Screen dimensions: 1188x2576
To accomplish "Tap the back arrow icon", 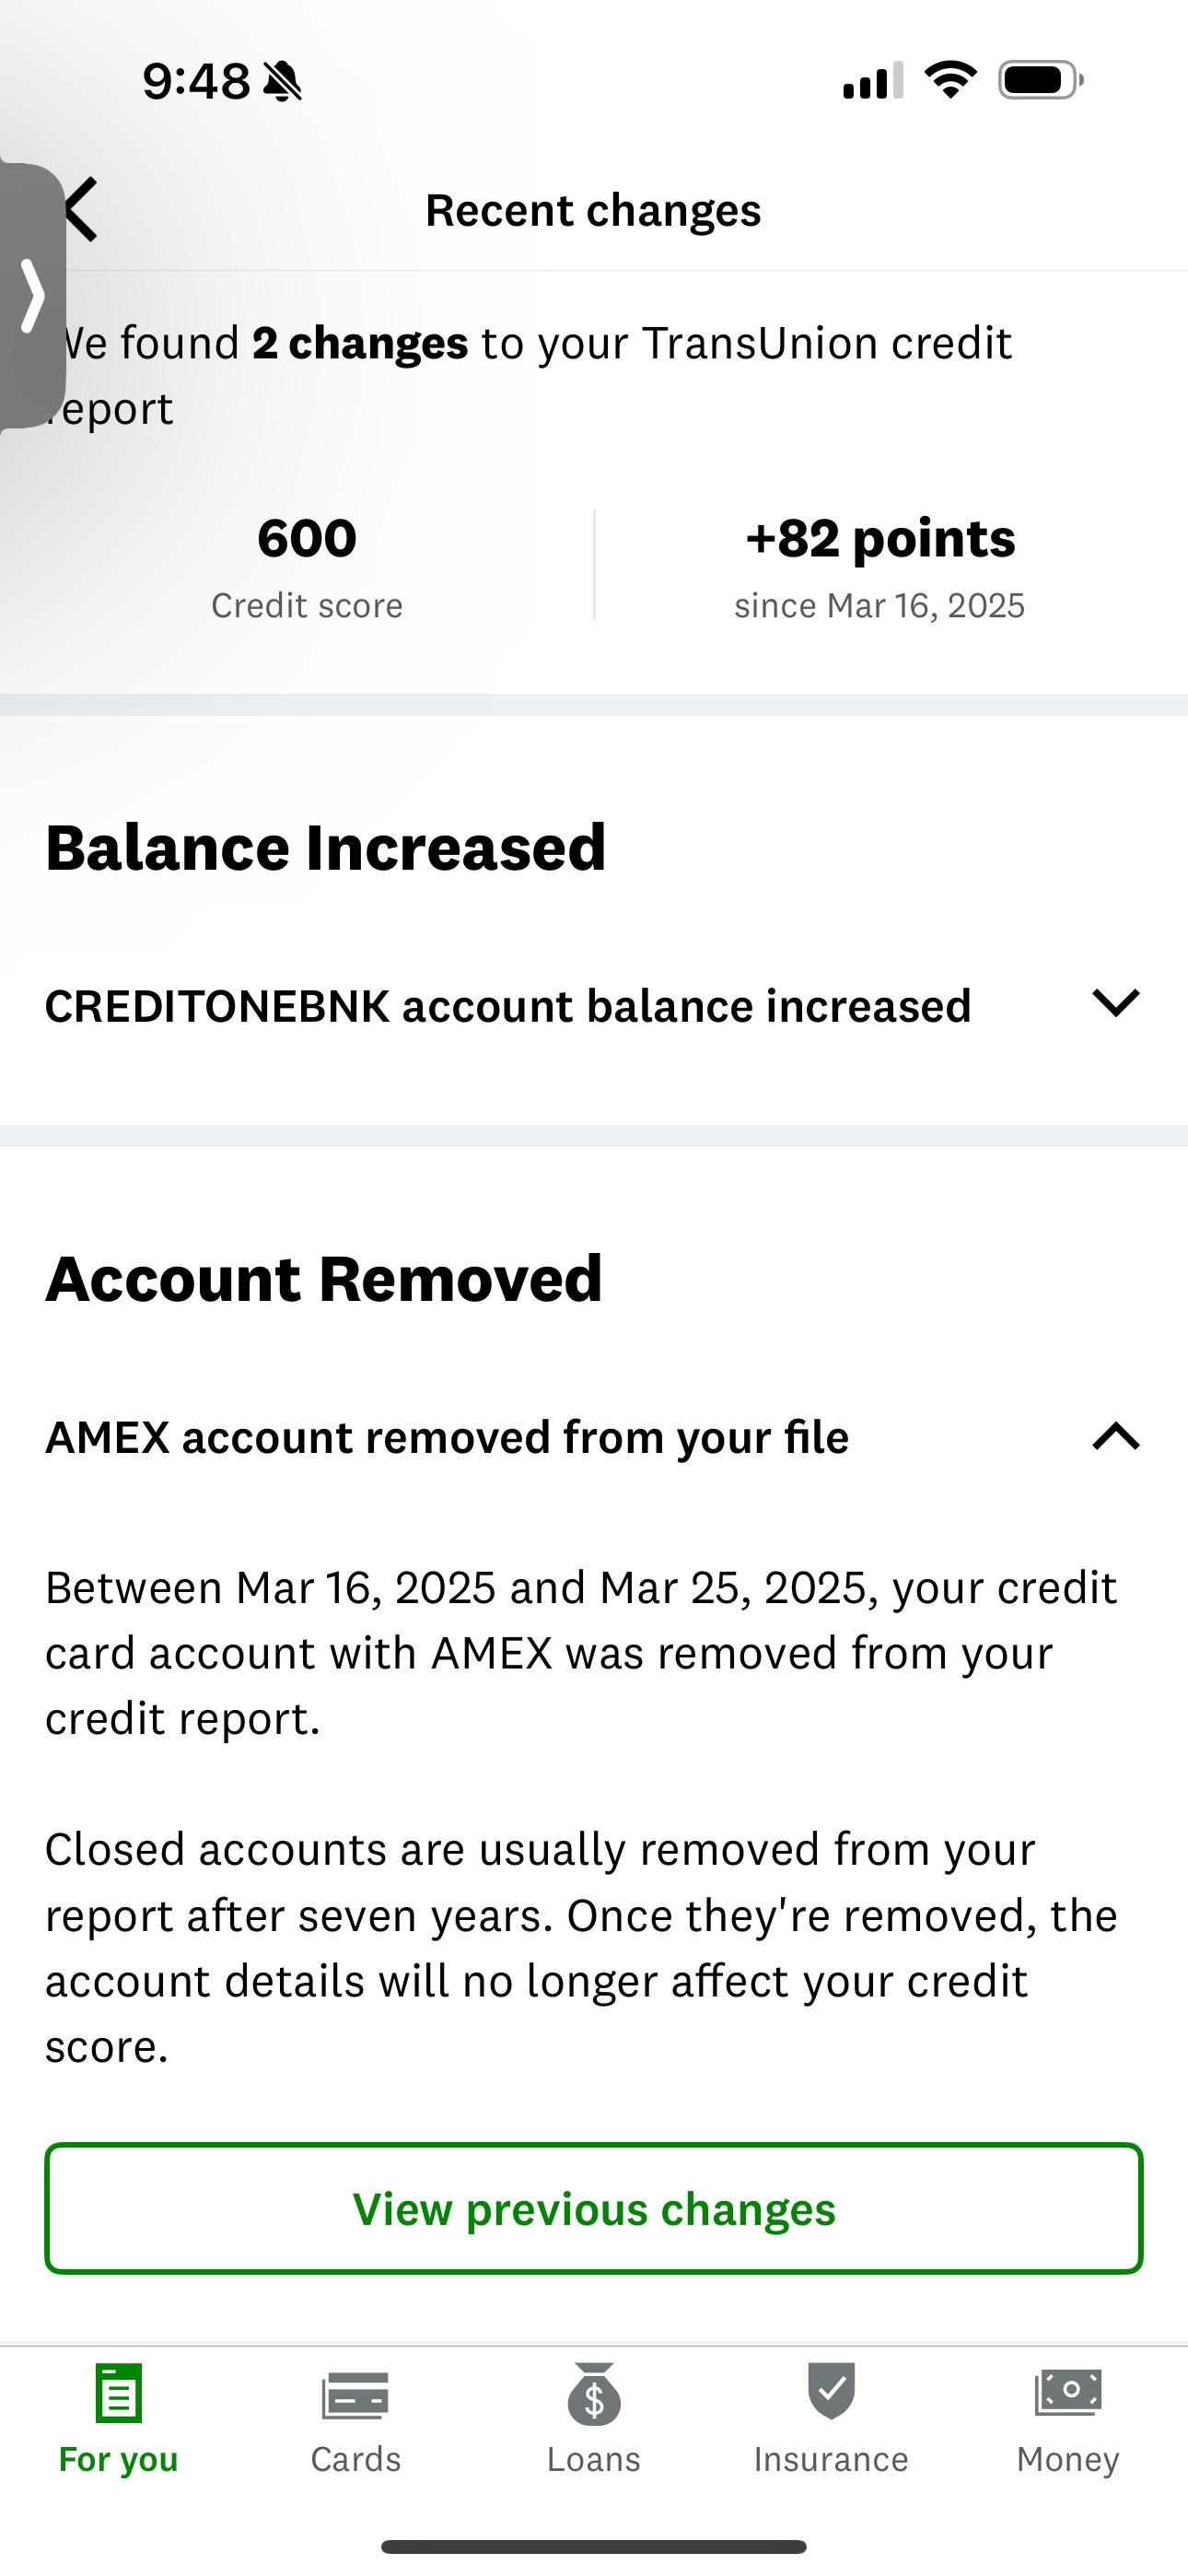I will click(84, 209).
